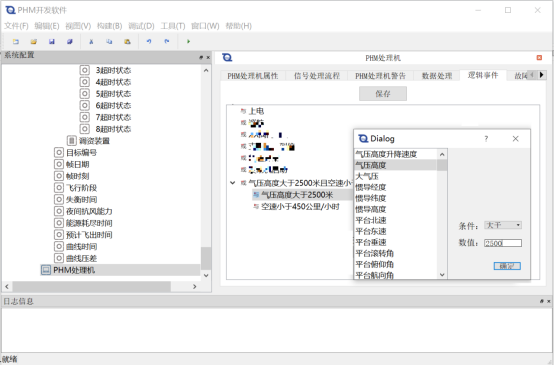The image size is (554, 365).
Task: Open the 条件 dropdown showing 大于
Action: [x=503, y=225]
